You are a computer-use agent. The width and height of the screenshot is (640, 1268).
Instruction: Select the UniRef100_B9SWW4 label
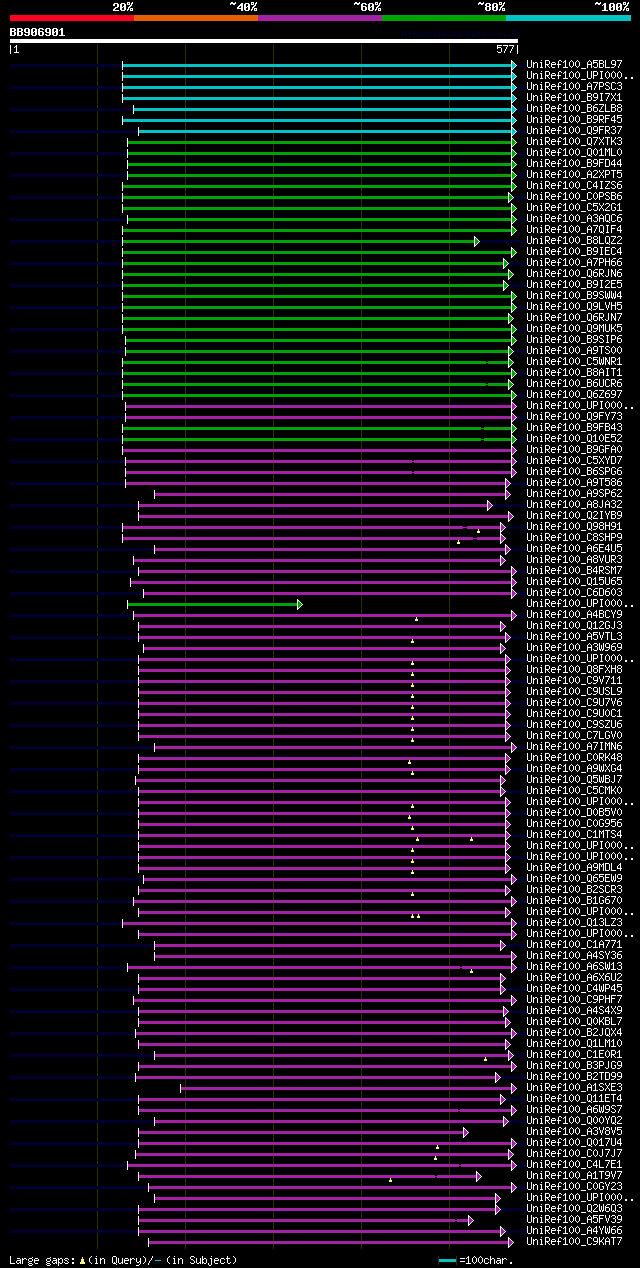click(x=574, y=296)
